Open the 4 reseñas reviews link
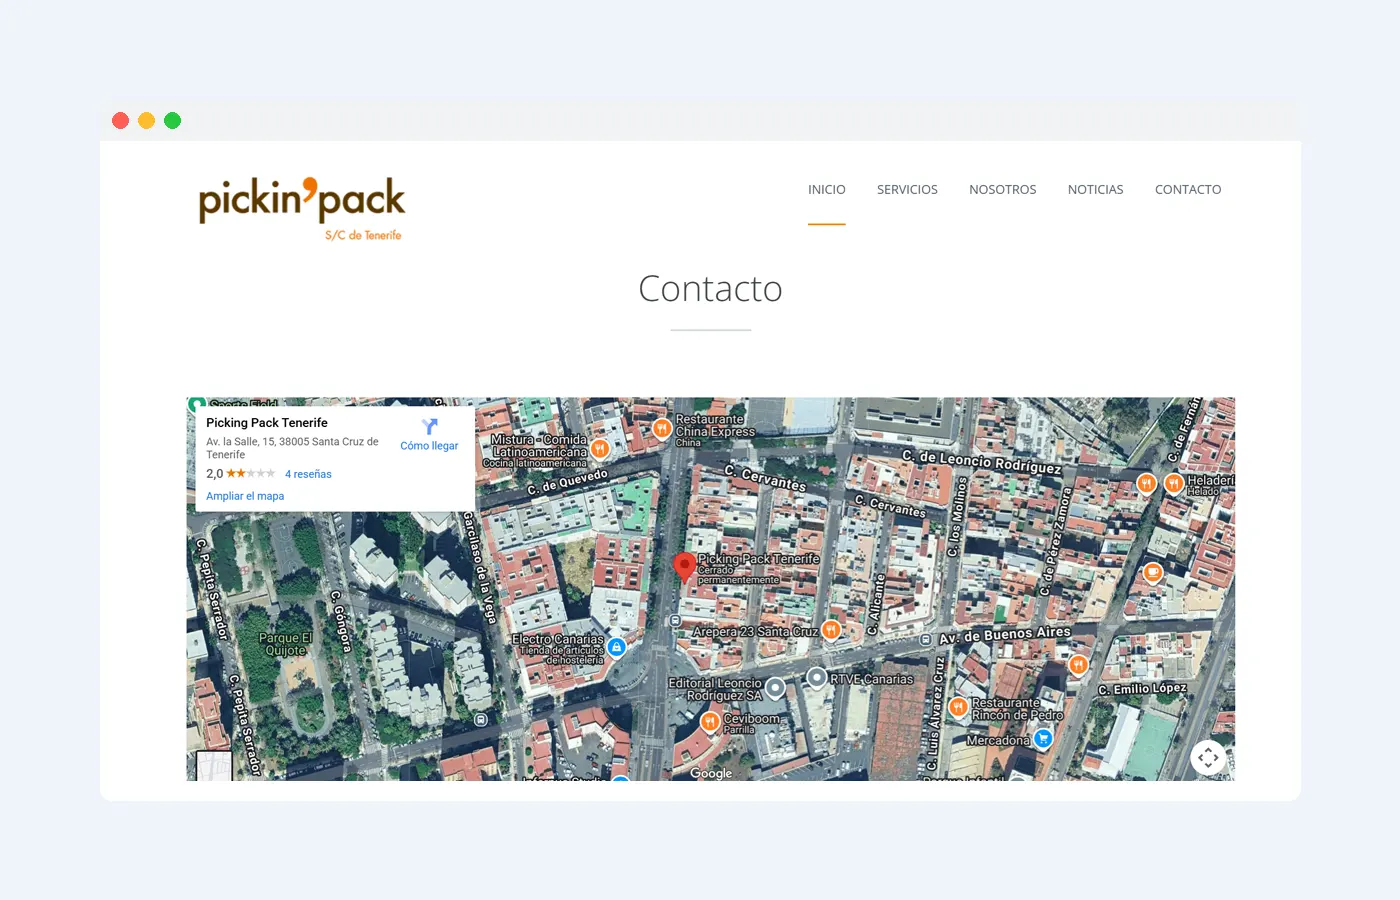This screenshot has height=900, width=1400. [307, 473]
